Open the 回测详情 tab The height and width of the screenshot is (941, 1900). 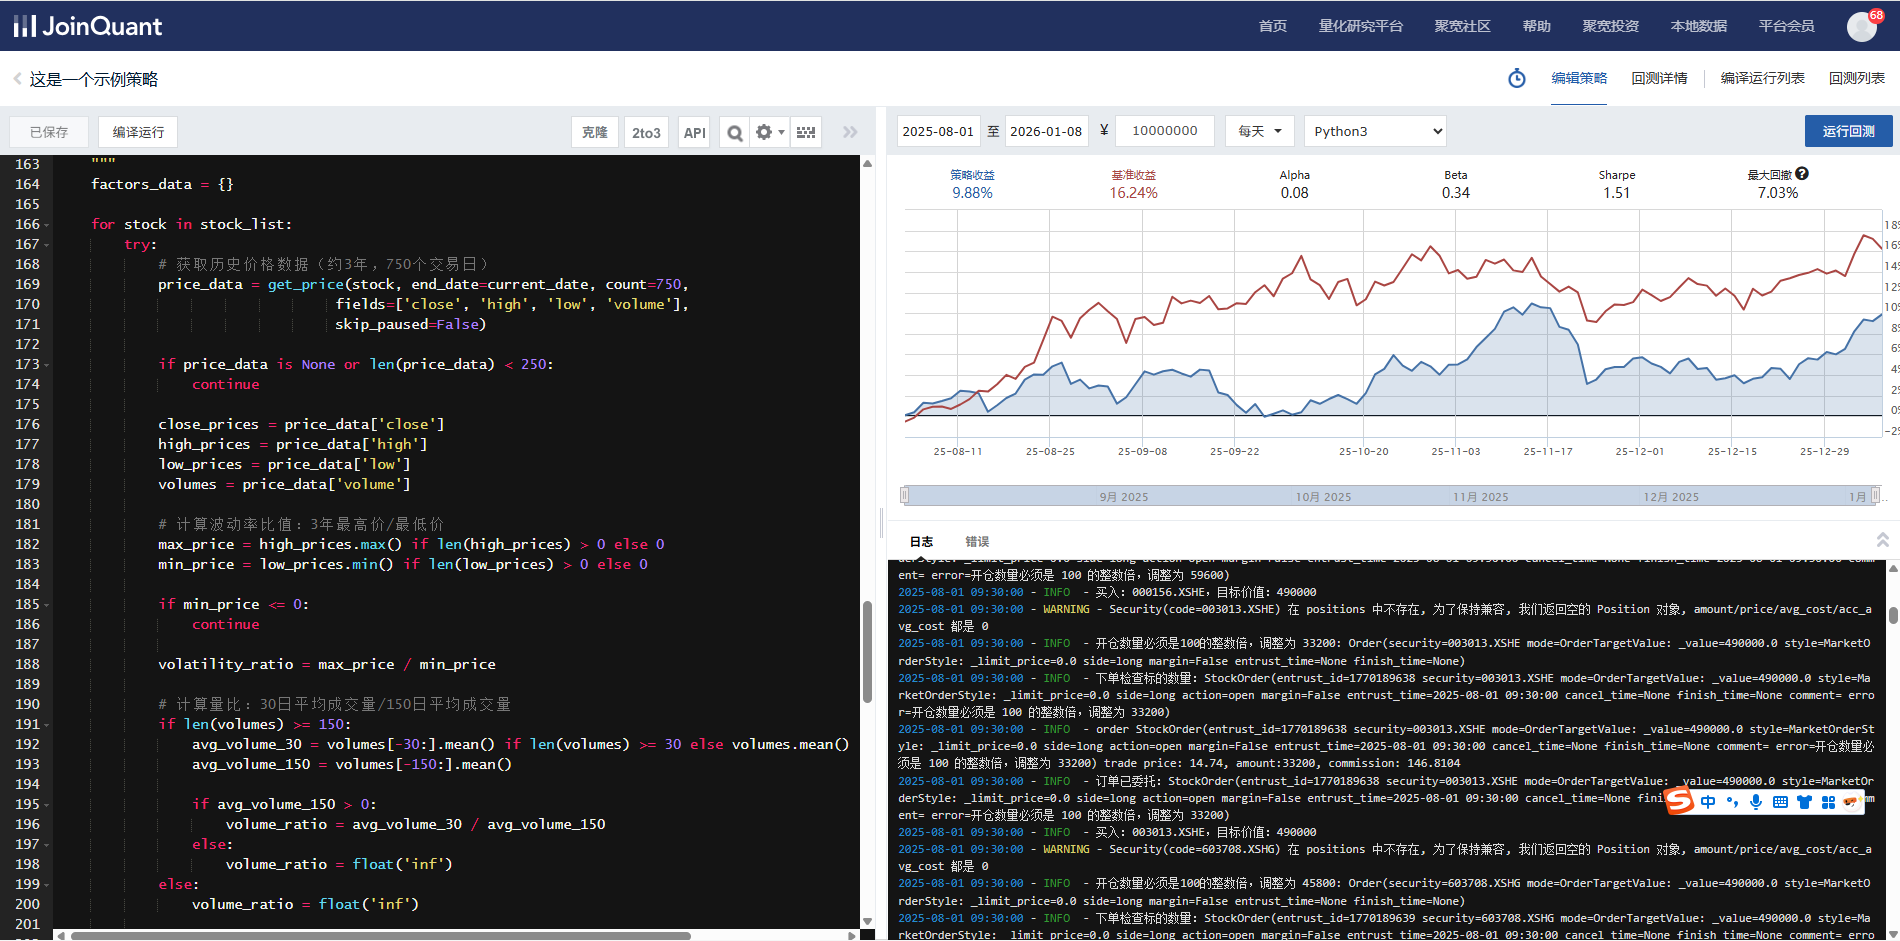click(x=1659, y=78)
